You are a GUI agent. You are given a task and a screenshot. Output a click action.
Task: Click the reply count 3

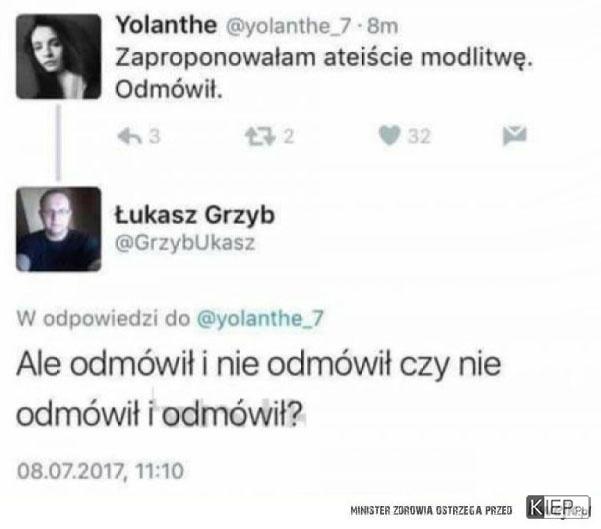point(154,136)
